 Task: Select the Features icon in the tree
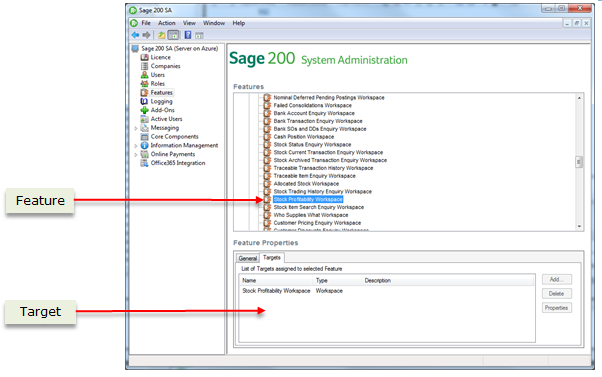[x=144, y=93]
